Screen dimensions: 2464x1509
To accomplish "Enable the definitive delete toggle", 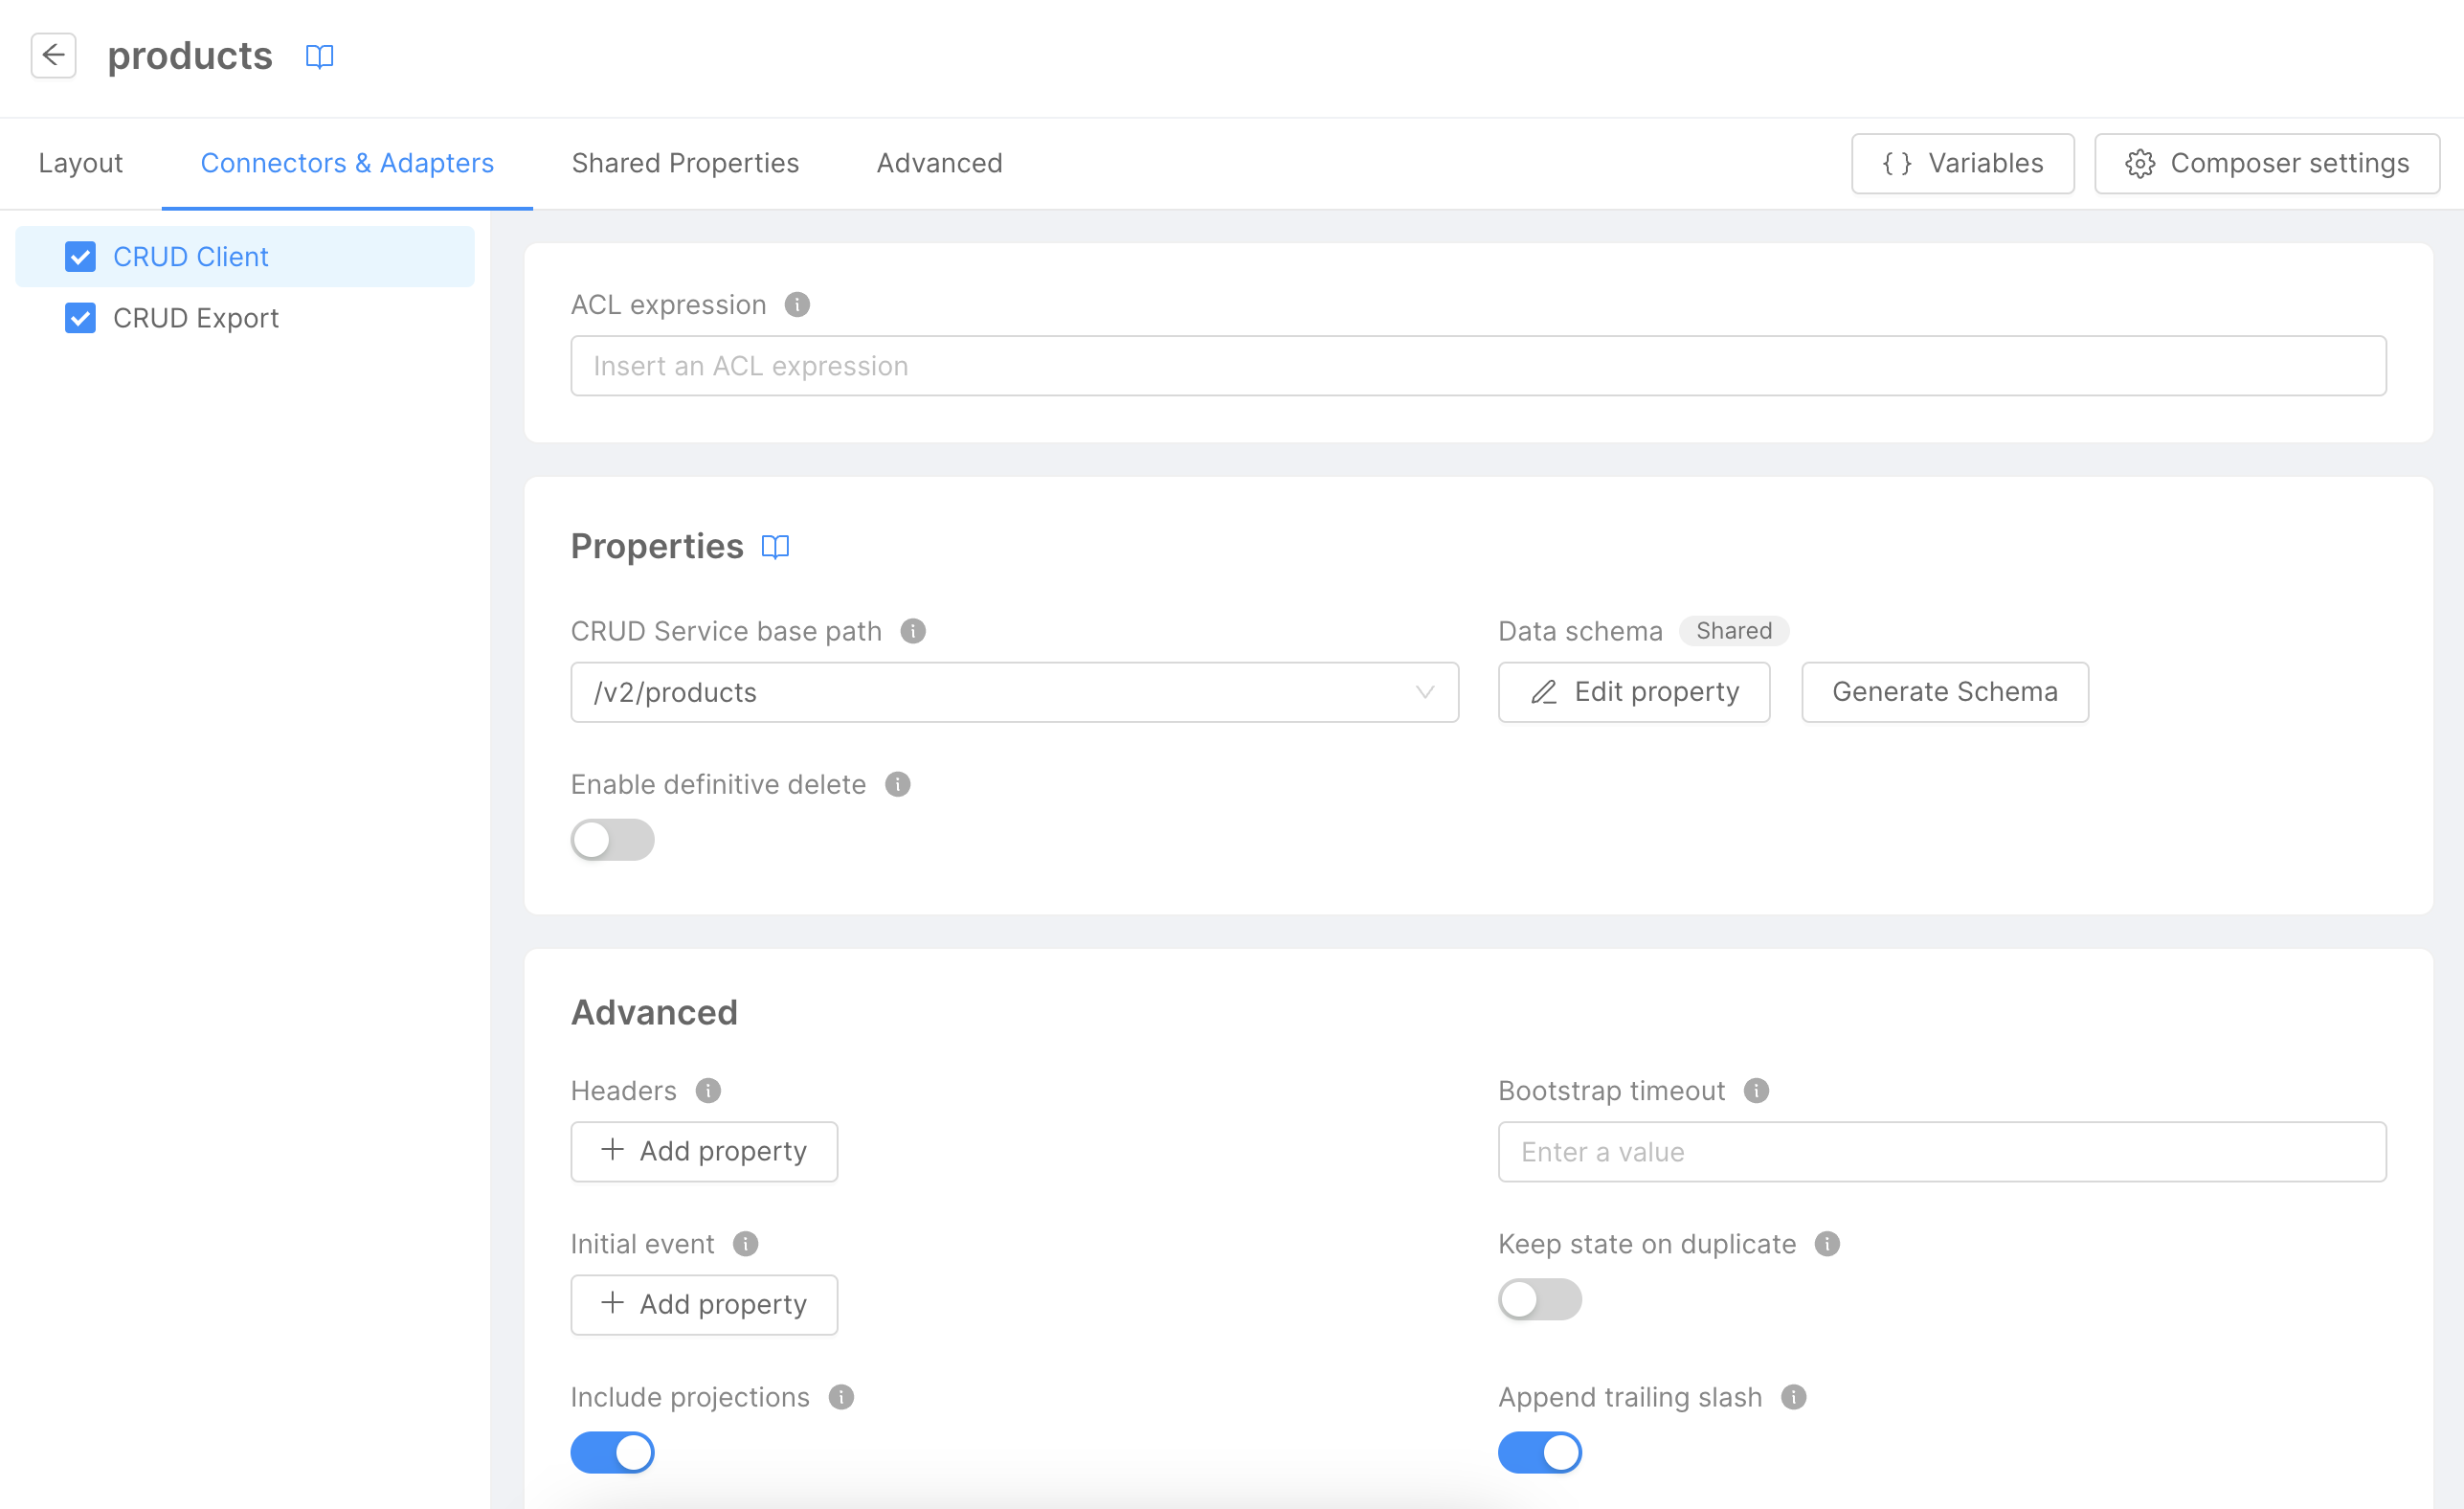I will pyautogui.click(x=612, y=840).
